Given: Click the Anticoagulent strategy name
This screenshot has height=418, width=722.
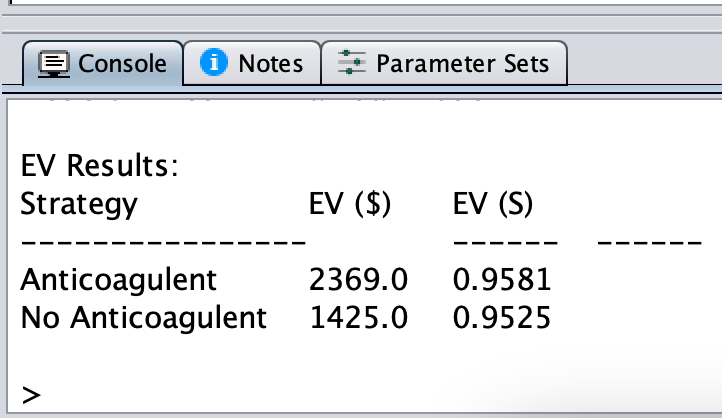Looking at the screenshot, I should 118,280.
